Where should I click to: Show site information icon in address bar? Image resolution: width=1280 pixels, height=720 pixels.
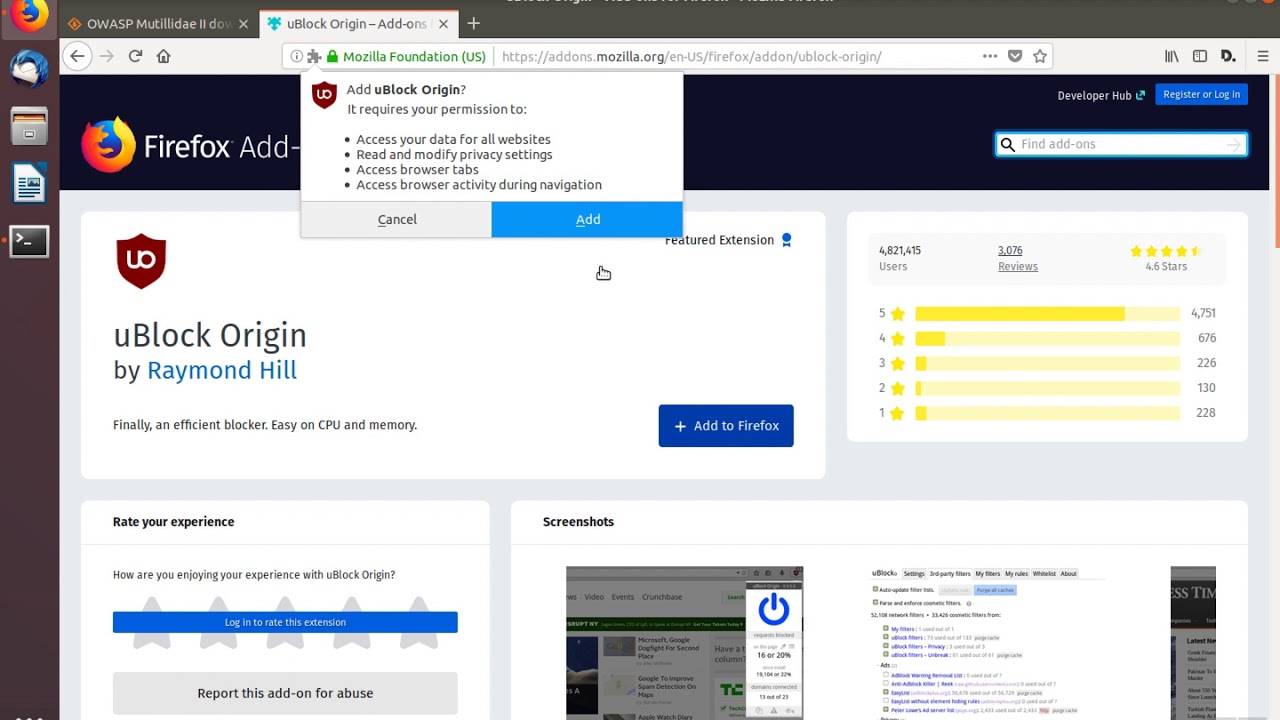point(296,57)
